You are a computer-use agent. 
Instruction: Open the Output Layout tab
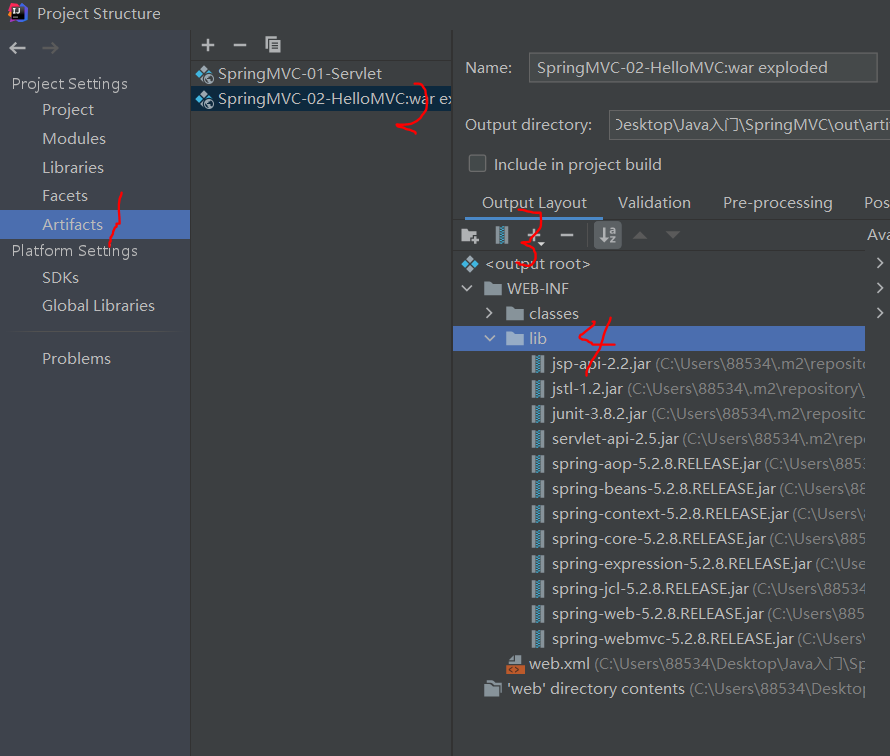[x=534, y=203]
